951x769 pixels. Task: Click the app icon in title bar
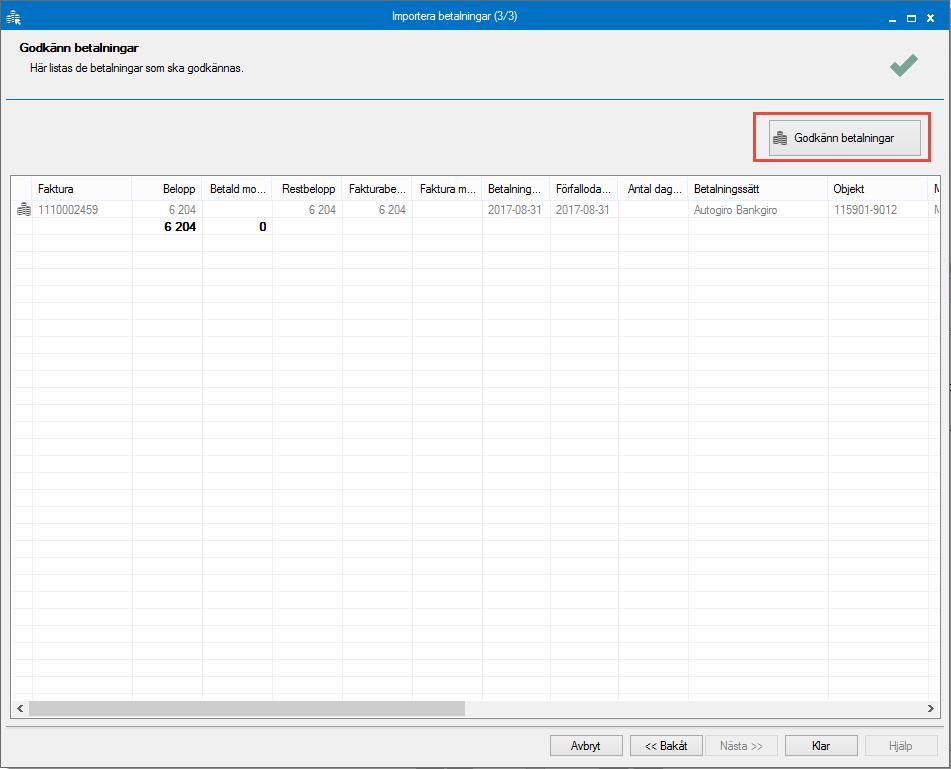tap(13, 18)
